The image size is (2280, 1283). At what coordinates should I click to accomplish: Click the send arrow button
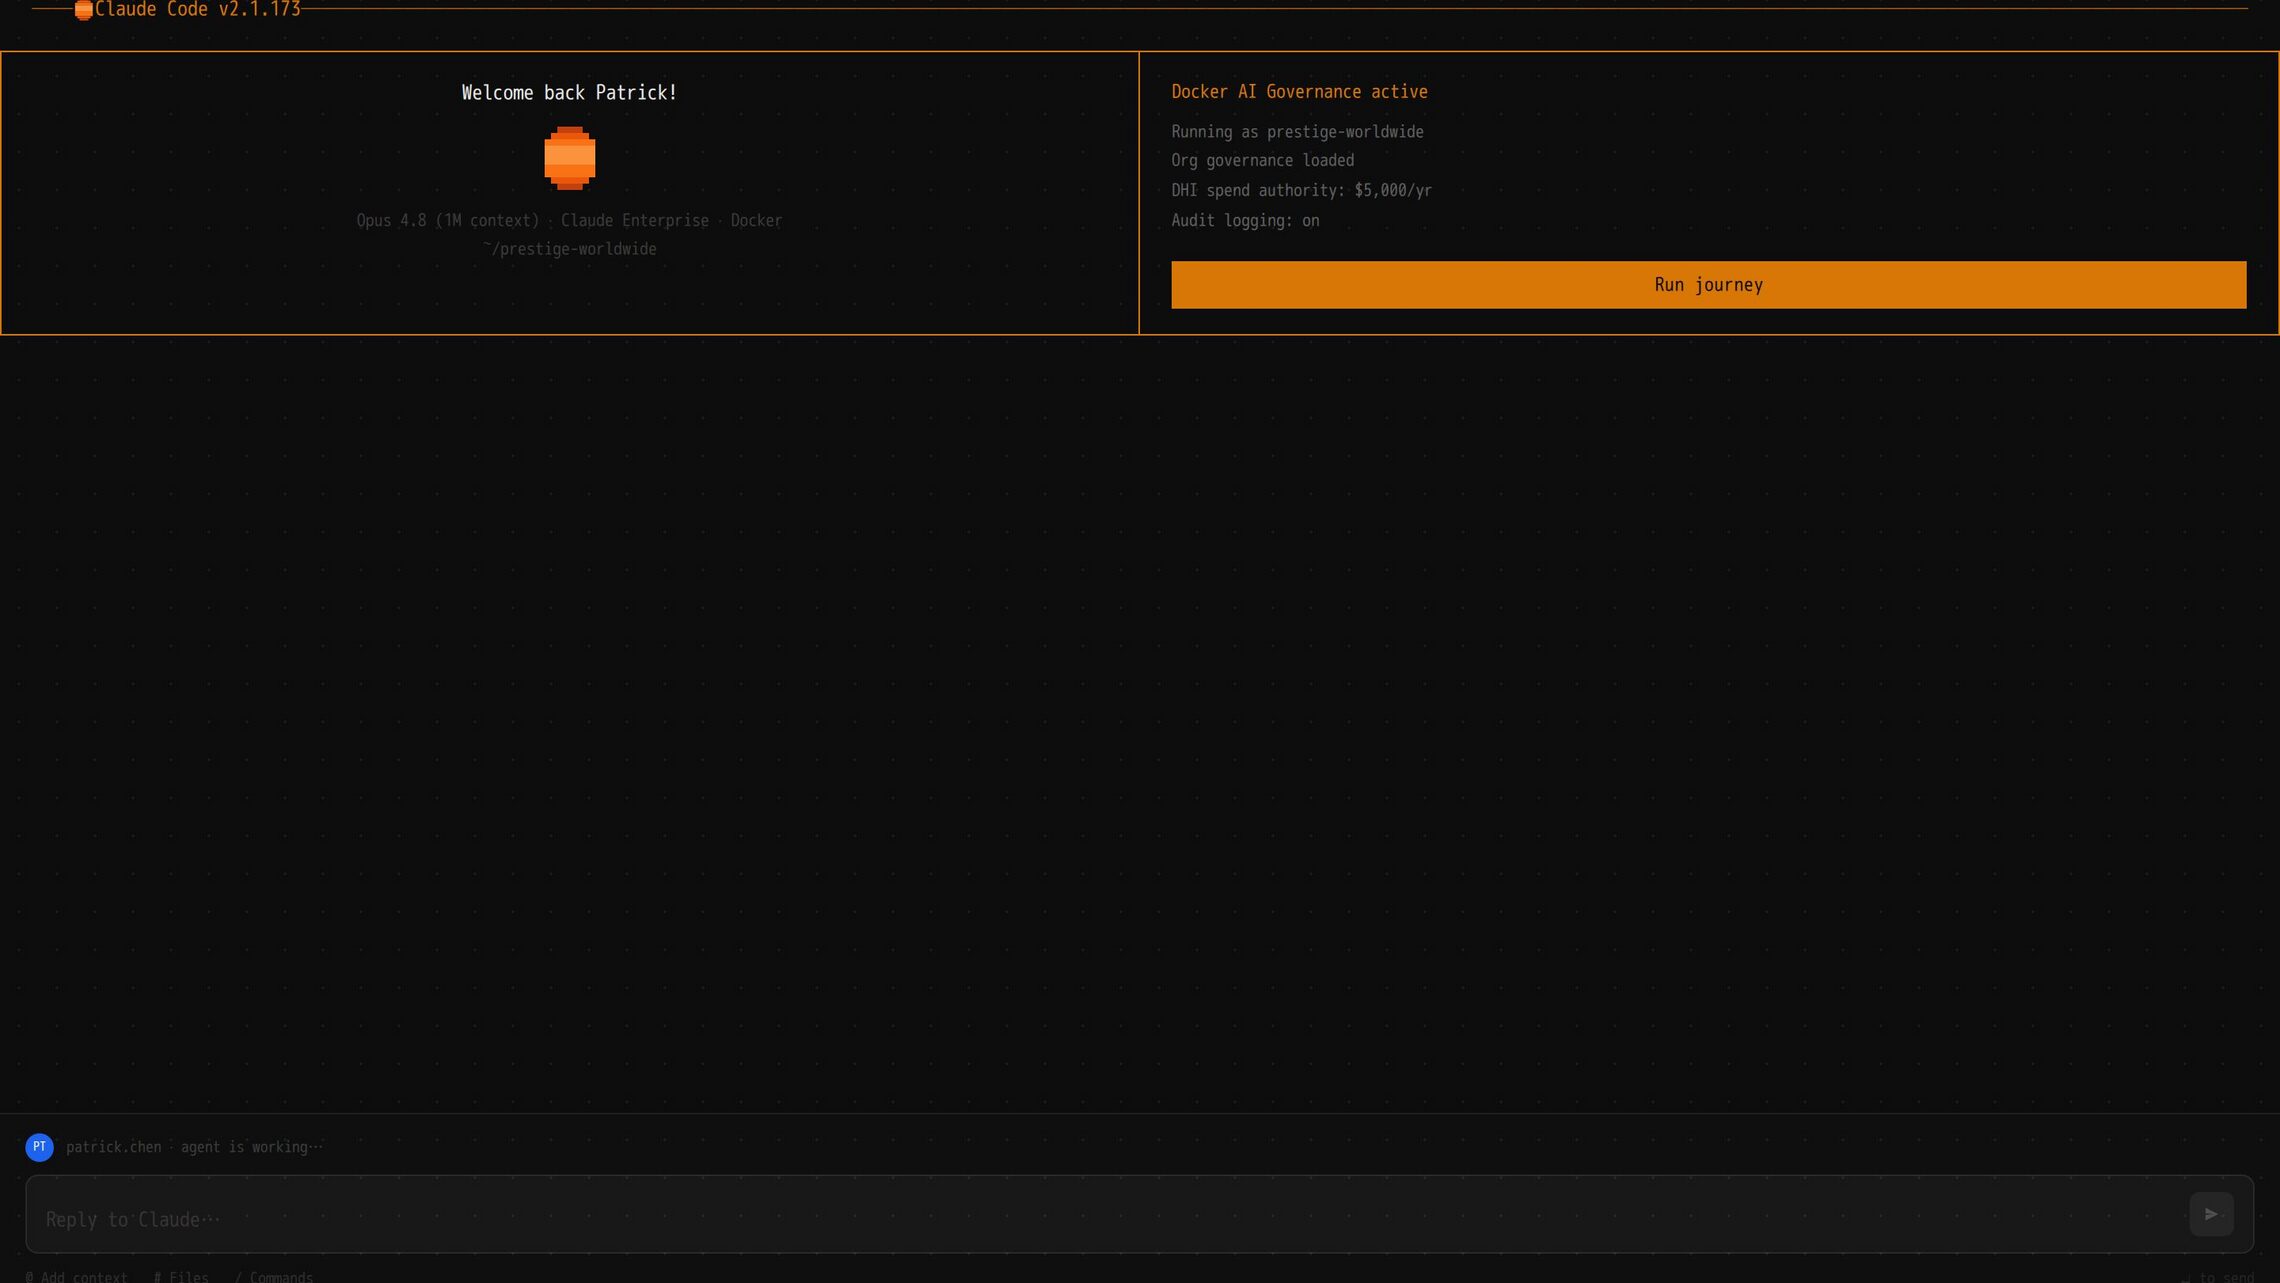[x=2211, y=1214]
